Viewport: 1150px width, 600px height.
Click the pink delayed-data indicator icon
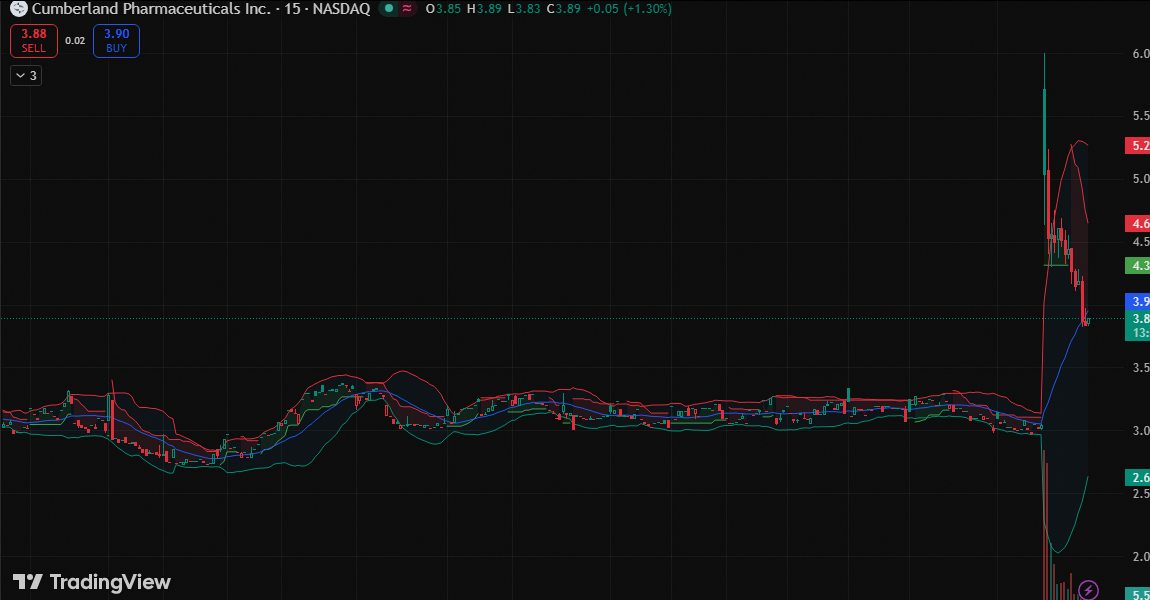click(406, 9)
